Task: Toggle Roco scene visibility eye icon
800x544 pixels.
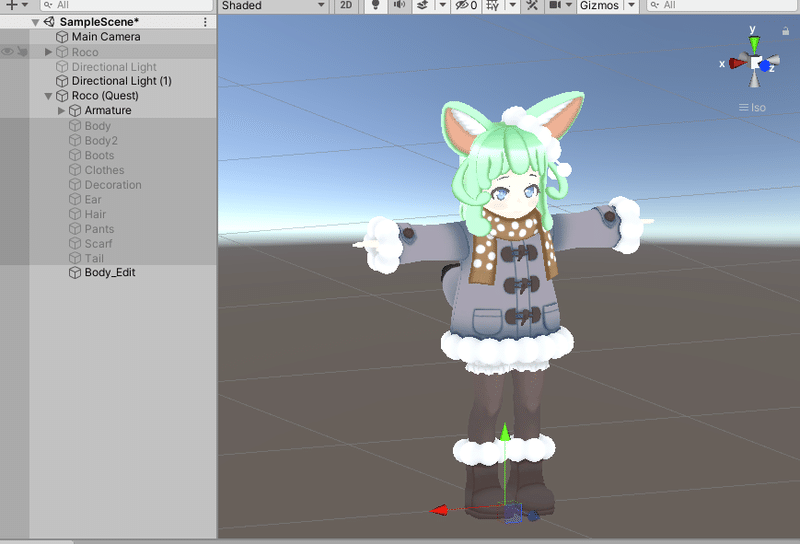Action: pos(7,52)
